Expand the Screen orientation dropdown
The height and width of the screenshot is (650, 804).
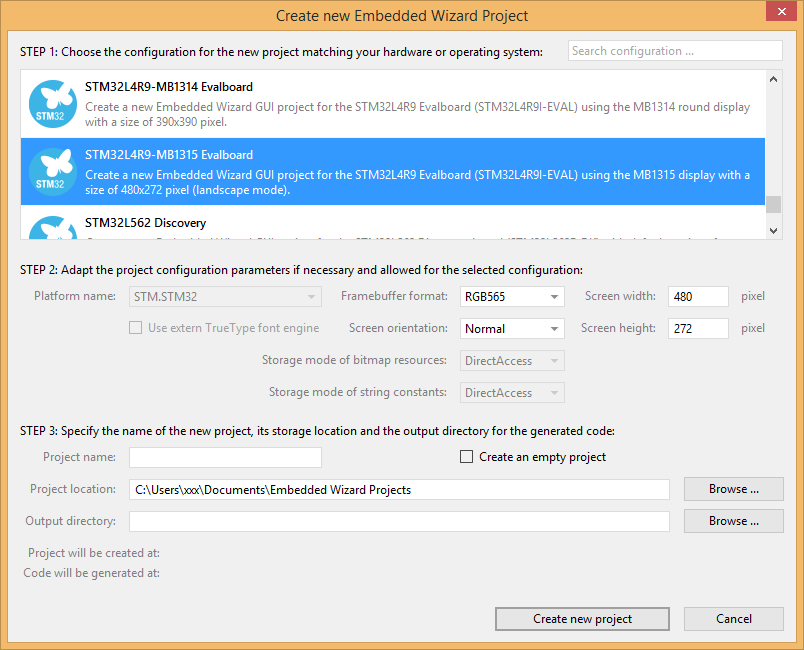(x=512, y=329)
